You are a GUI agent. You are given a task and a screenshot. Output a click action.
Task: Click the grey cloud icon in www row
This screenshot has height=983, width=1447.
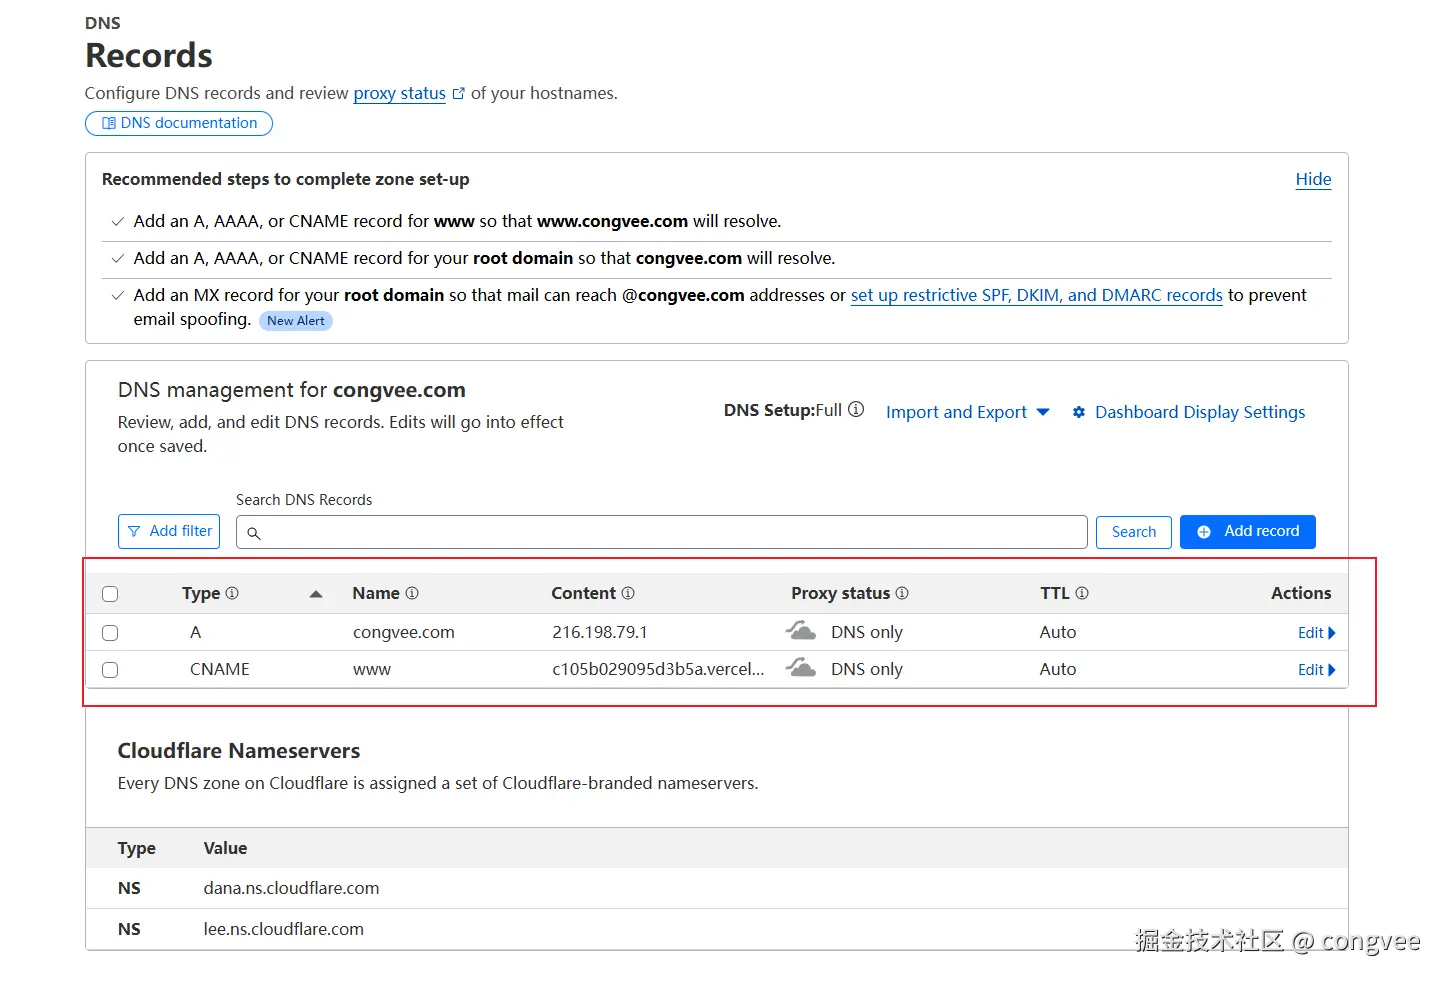800,667
